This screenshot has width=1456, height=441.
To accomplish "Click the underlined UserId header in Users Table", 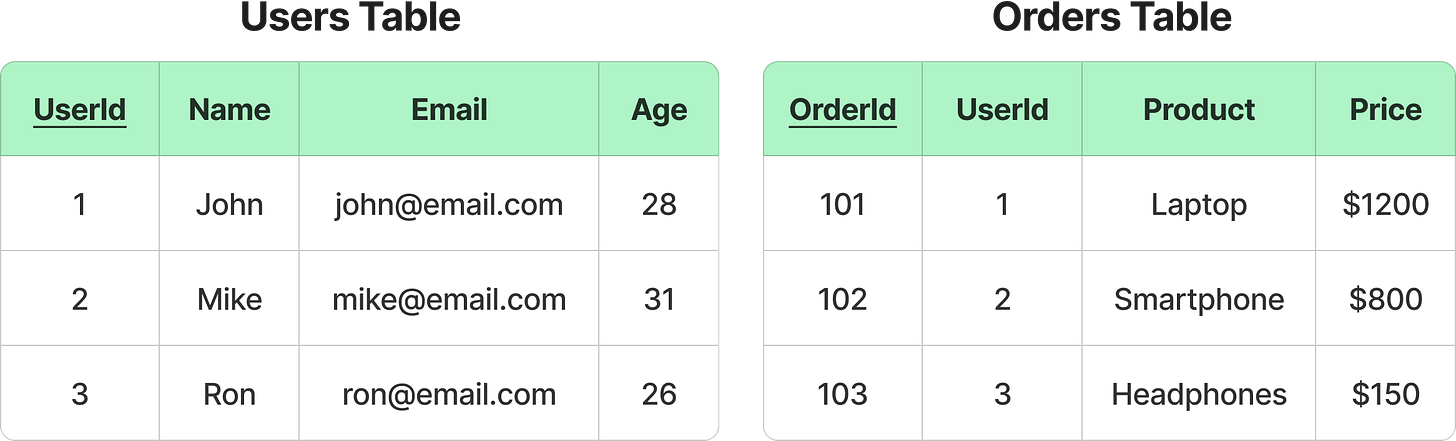I will 80,109.
